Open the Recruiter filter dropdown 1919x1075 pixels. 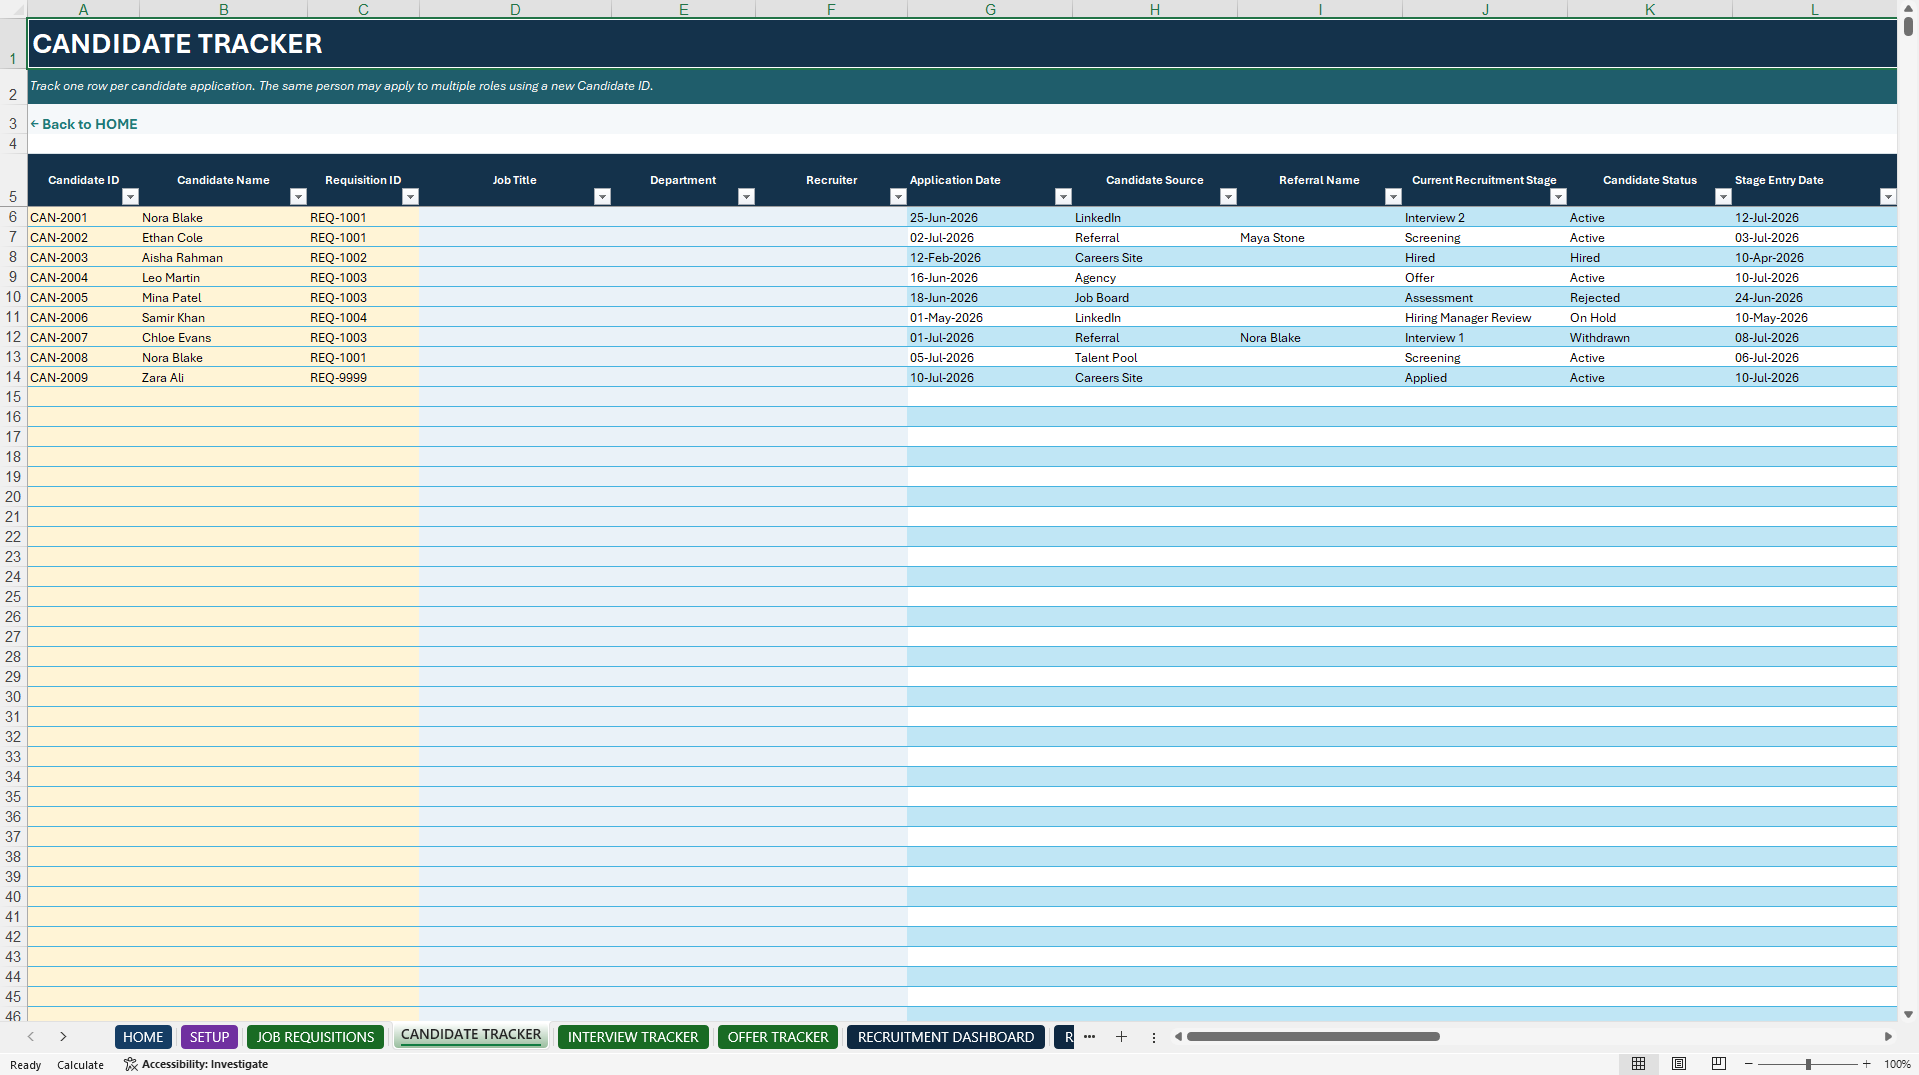[898, 197]
